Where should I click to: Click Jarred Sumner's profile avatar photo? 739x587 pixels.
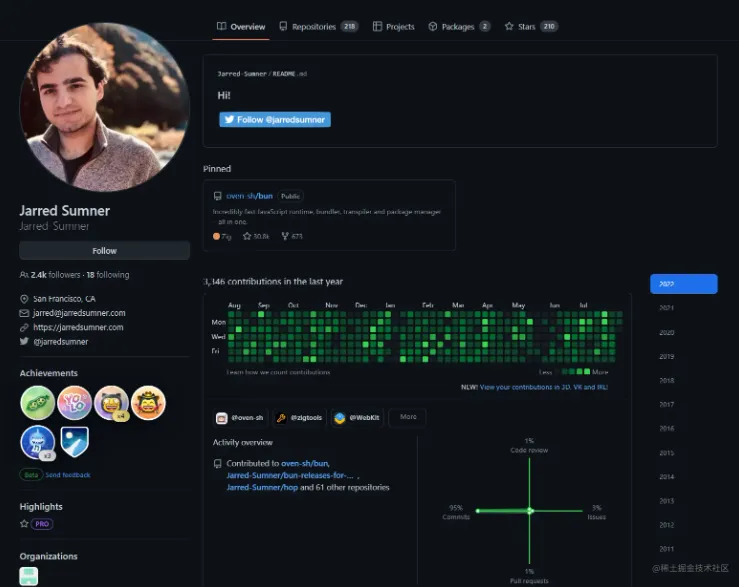click(105, 107)
